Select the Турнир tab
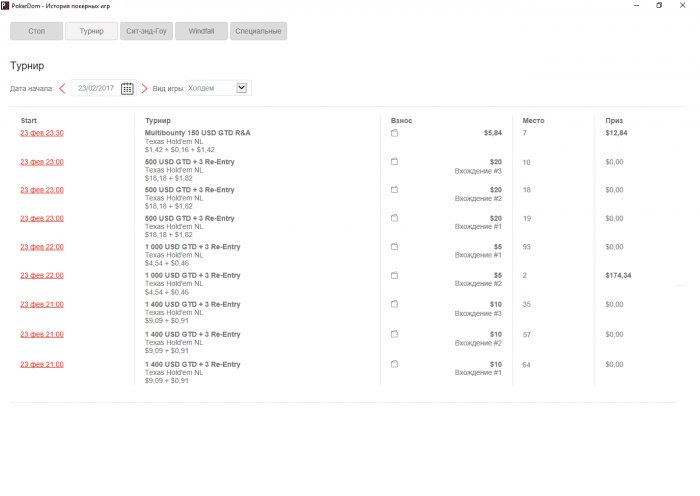The height and width of the screenshot is (496, 700). point(92,31)
